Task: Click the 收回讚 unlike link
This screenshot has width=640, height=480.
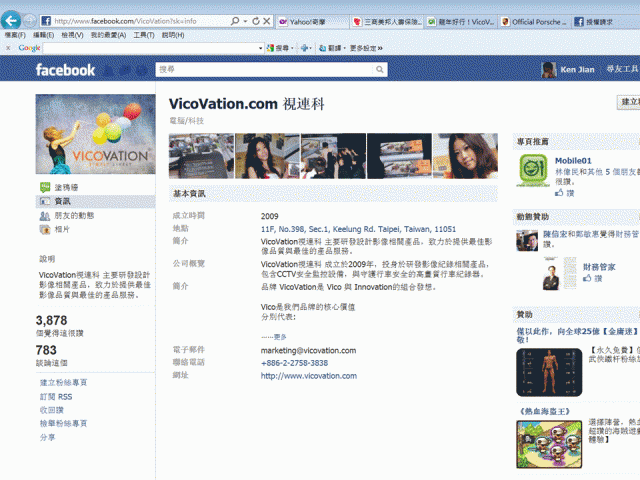Action: [x=51, y=410]
